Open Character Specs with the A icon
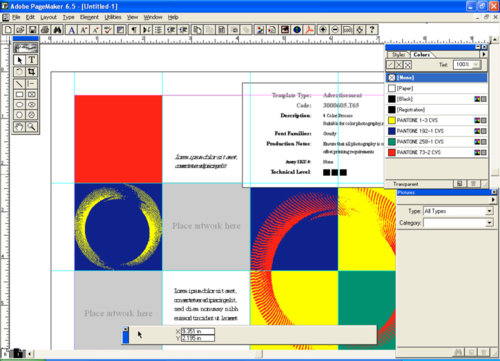This screenshot has width=500, height=361. click(72, 30)
